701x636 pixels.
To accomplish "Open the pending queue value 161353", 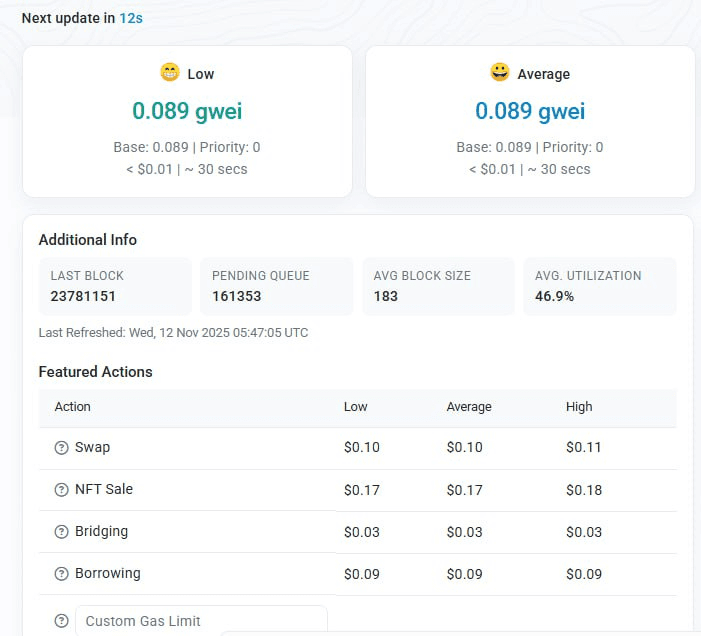I will click(x=236, y=296).
